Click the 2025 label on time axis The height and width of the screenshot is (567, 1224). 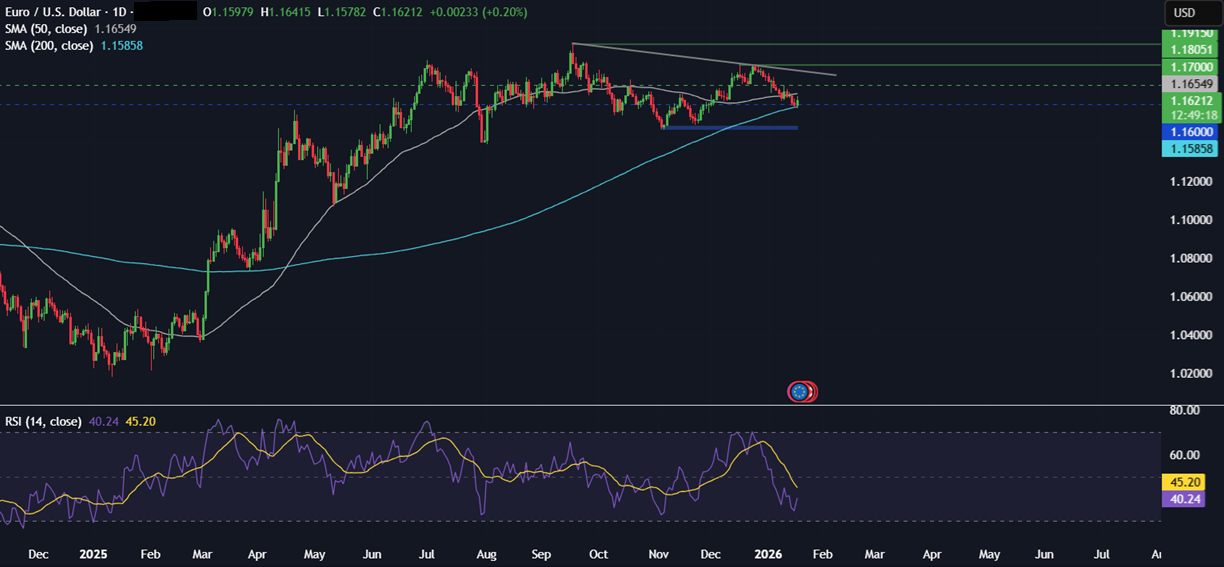point(96,553)
